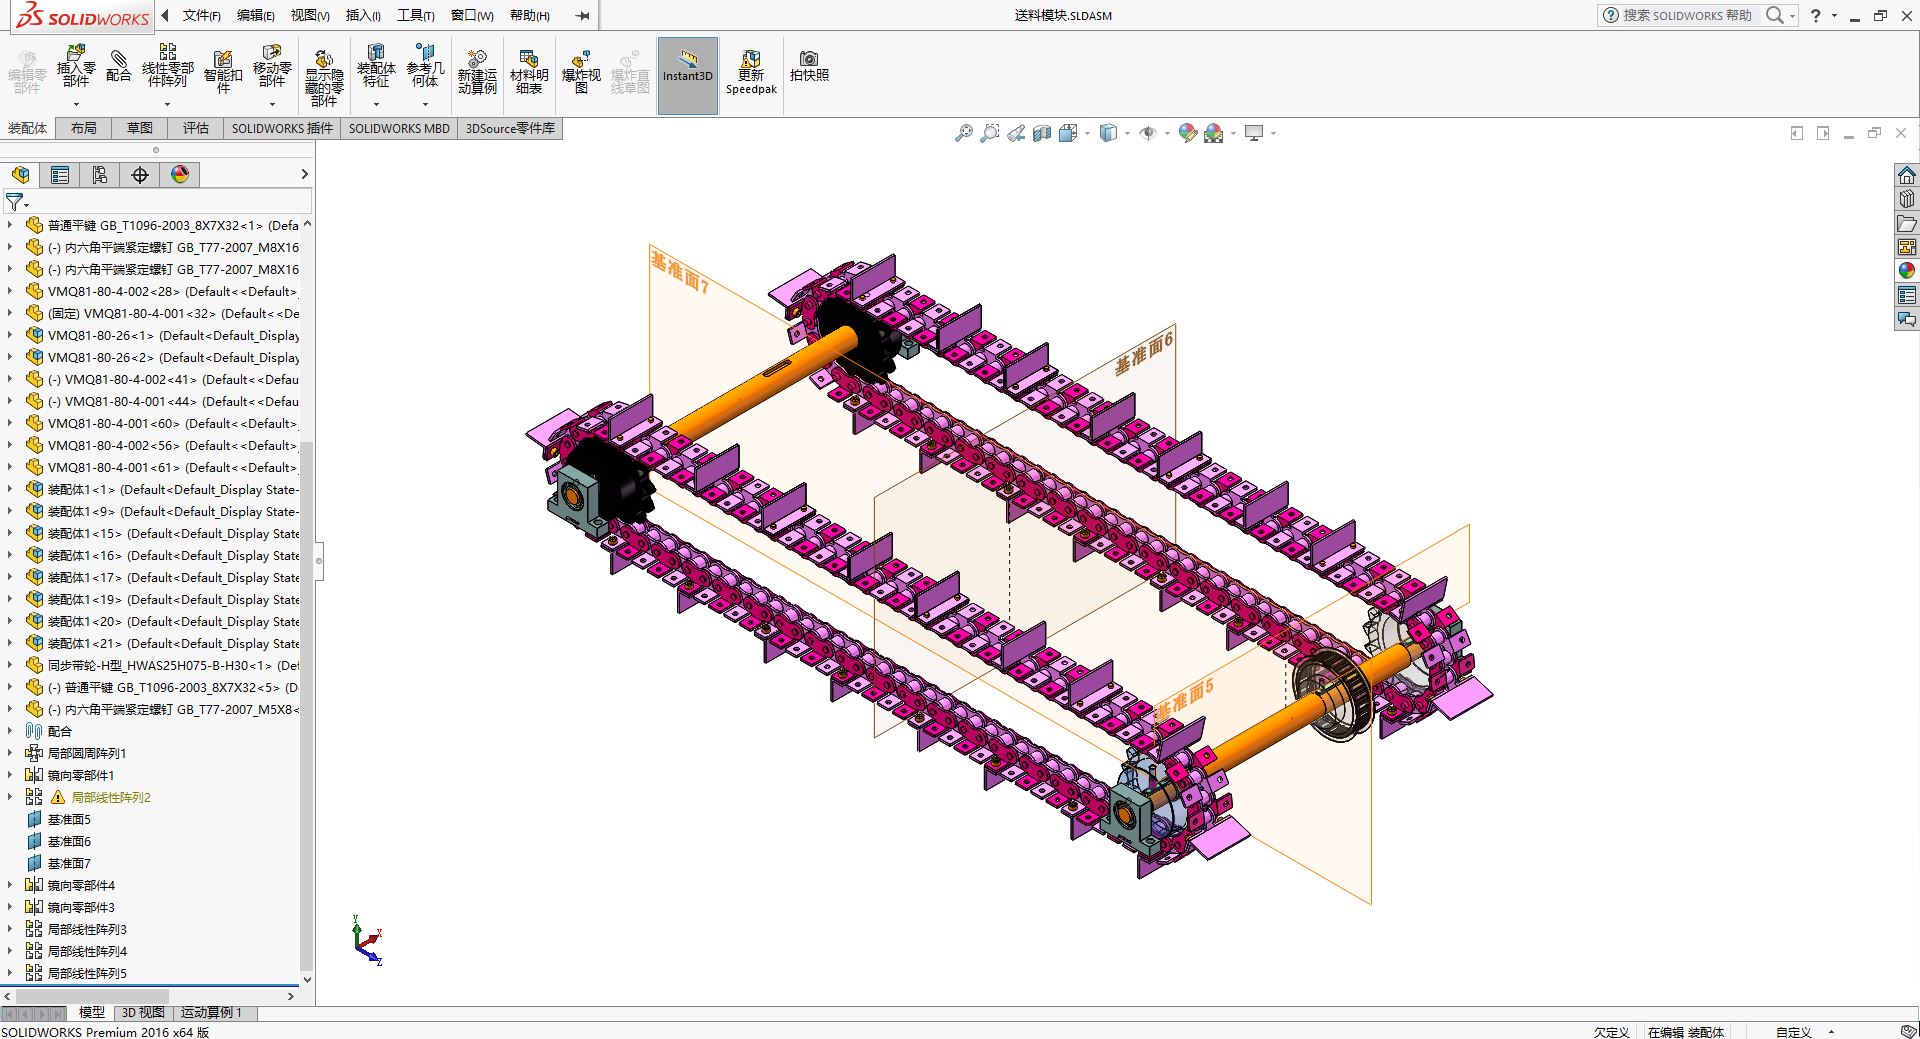The width and height of the screenshot is (1920, 1039).
Task: Toggle the Instant3D button
Action: (x=688, y=75)
